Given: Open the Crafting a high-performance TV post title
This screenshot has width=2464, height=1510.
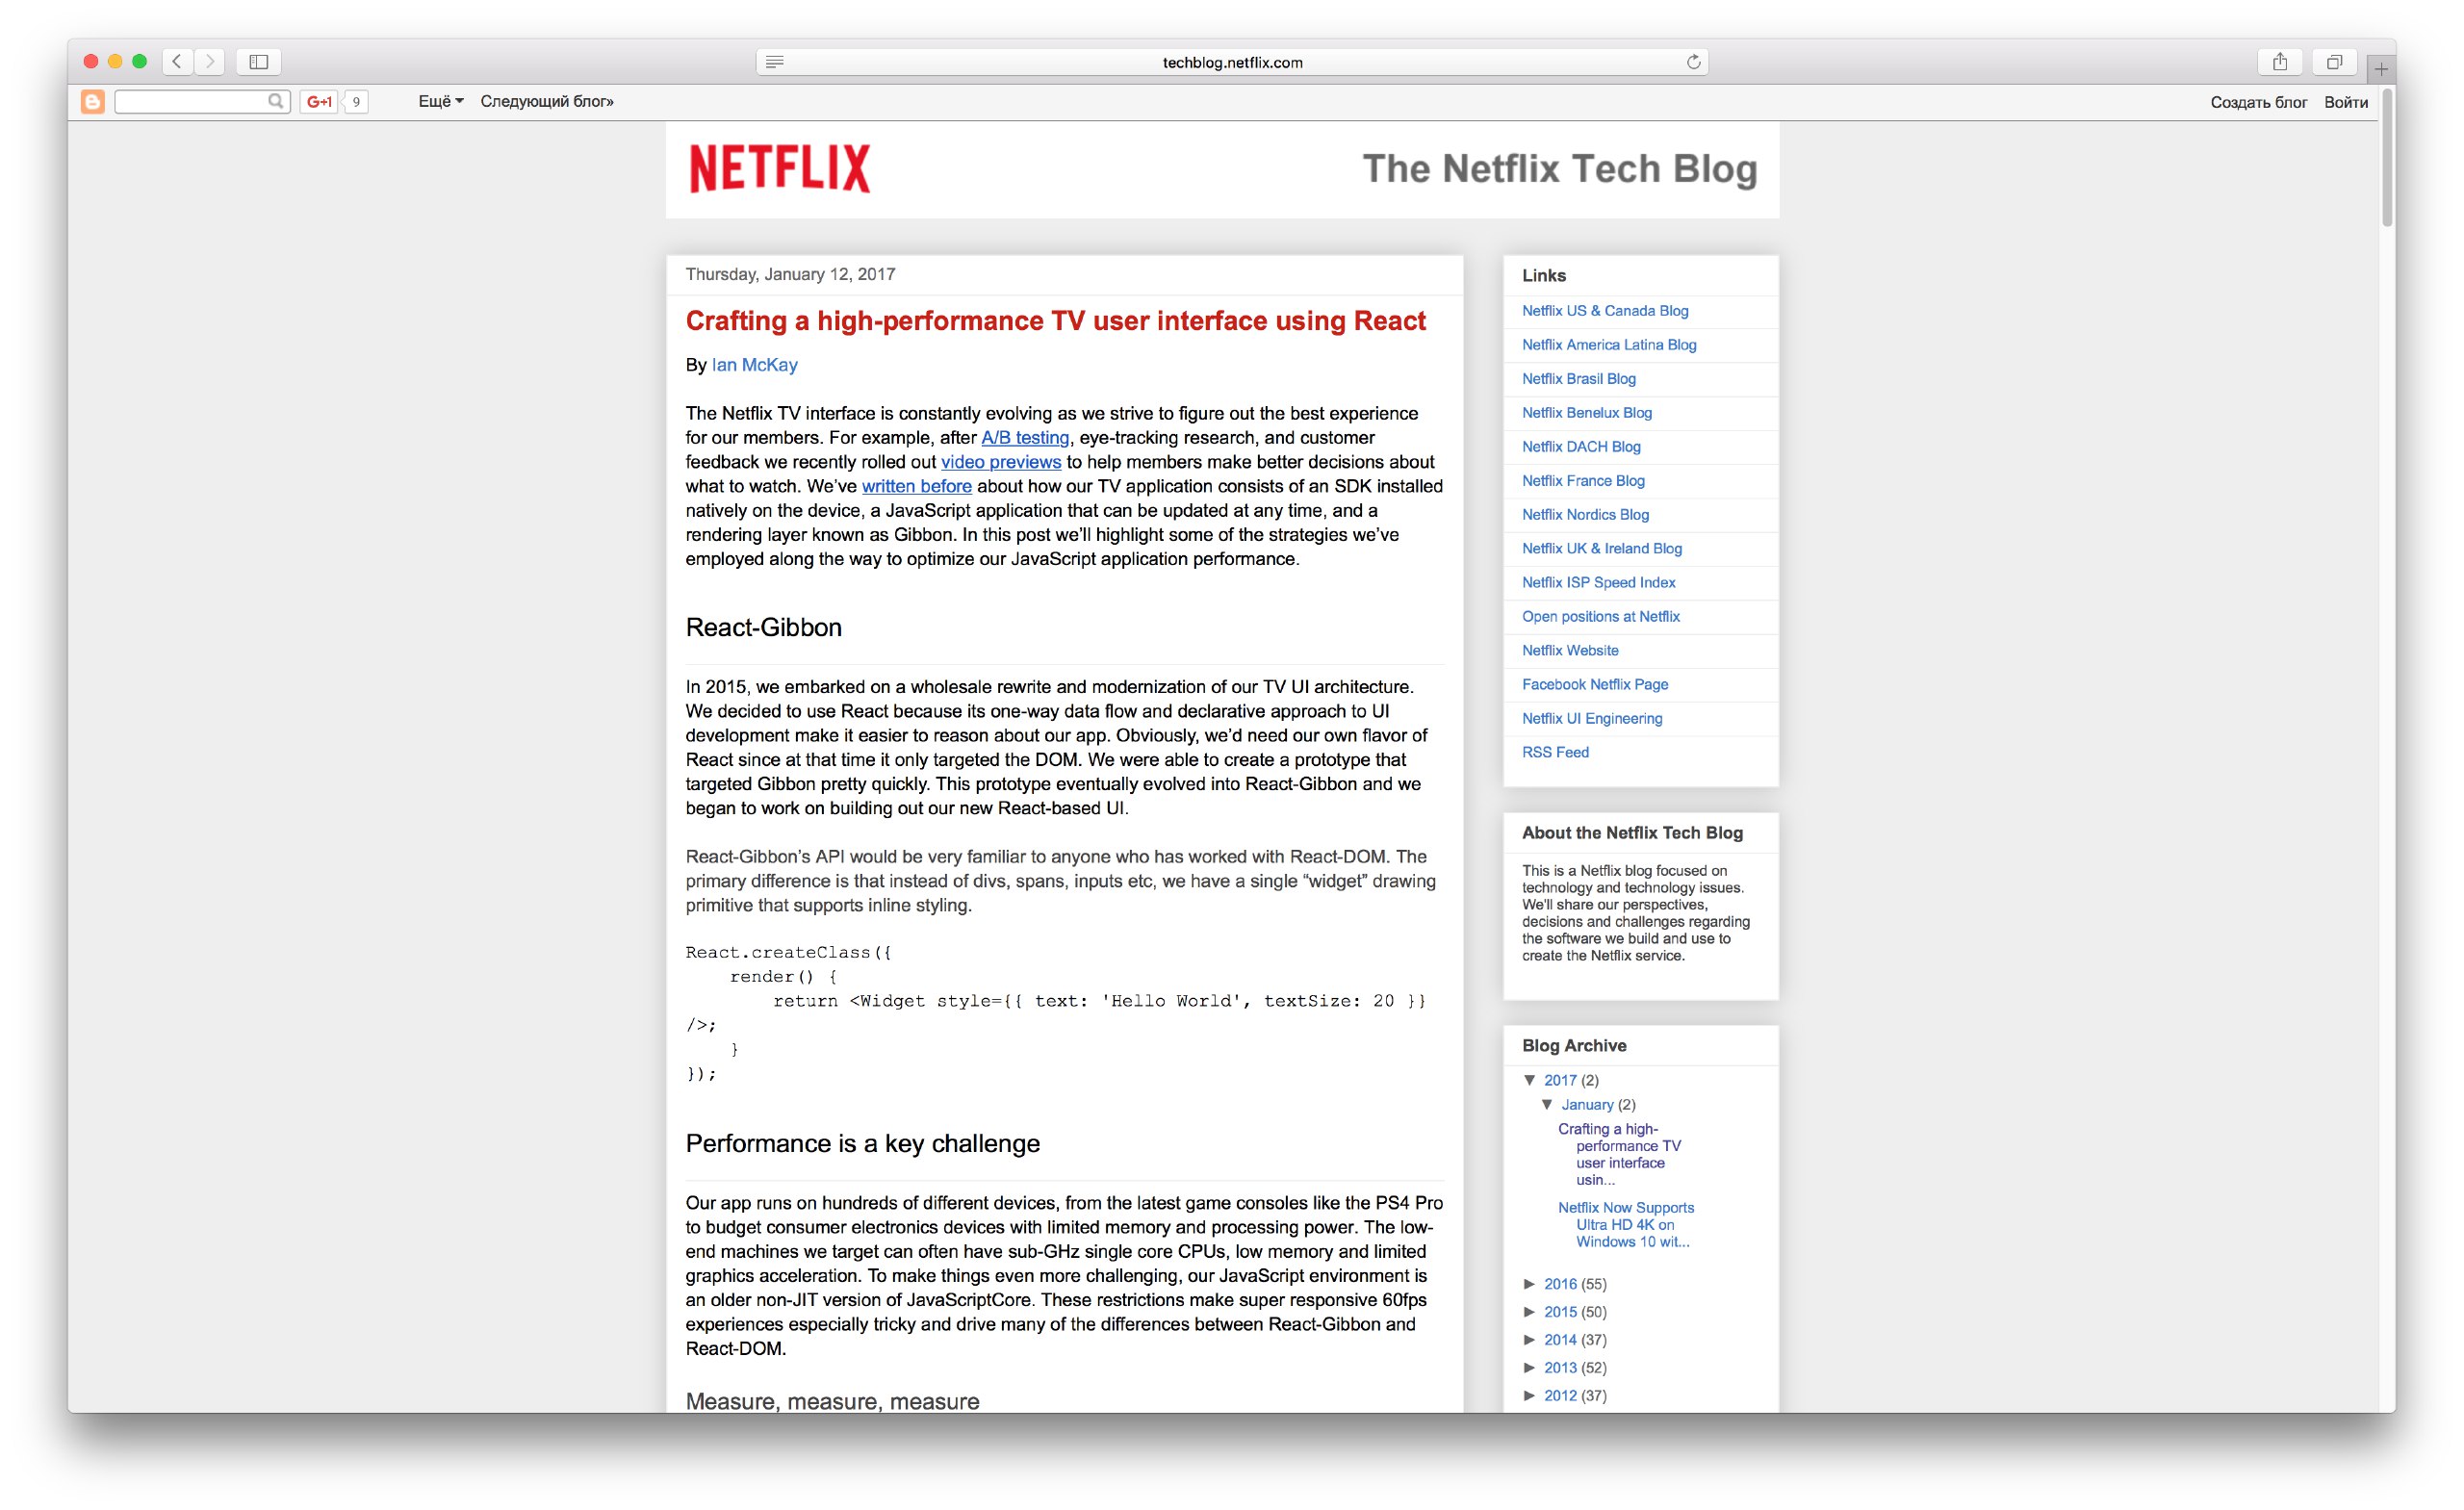Looking at the screenshot, I should (1055, 321).
